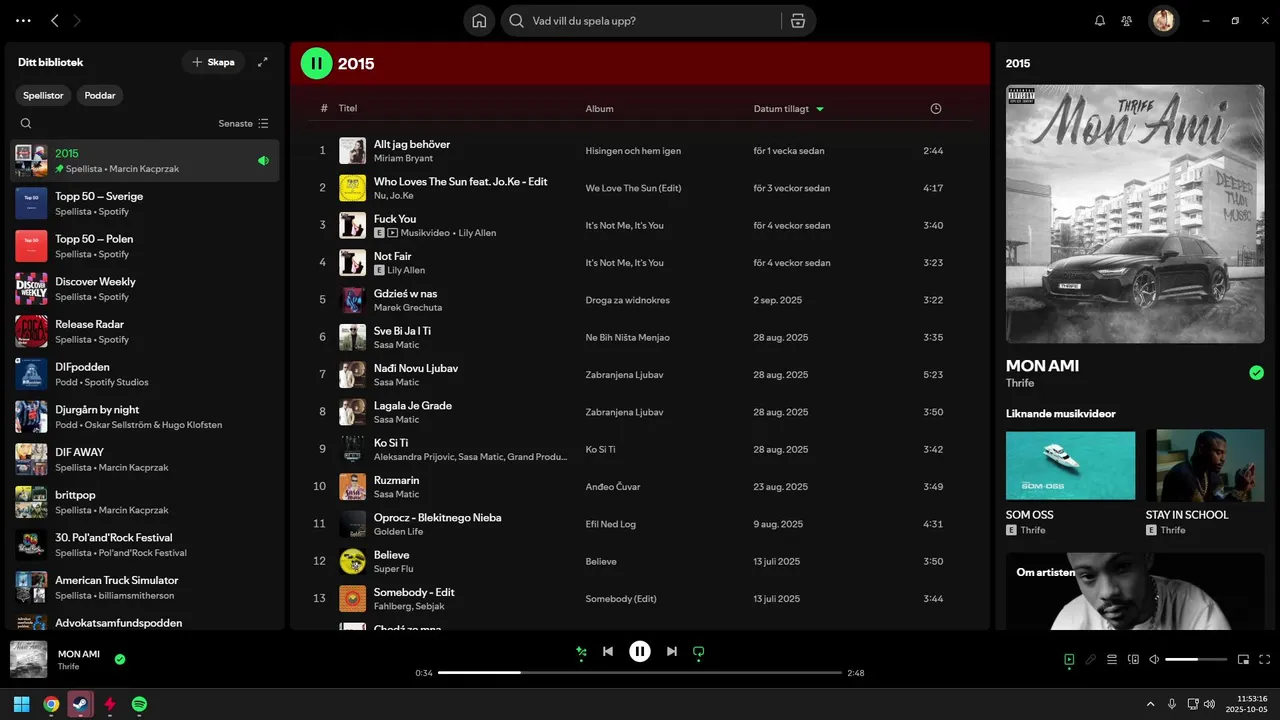Open Steam from the taskbar

point(80,704)
